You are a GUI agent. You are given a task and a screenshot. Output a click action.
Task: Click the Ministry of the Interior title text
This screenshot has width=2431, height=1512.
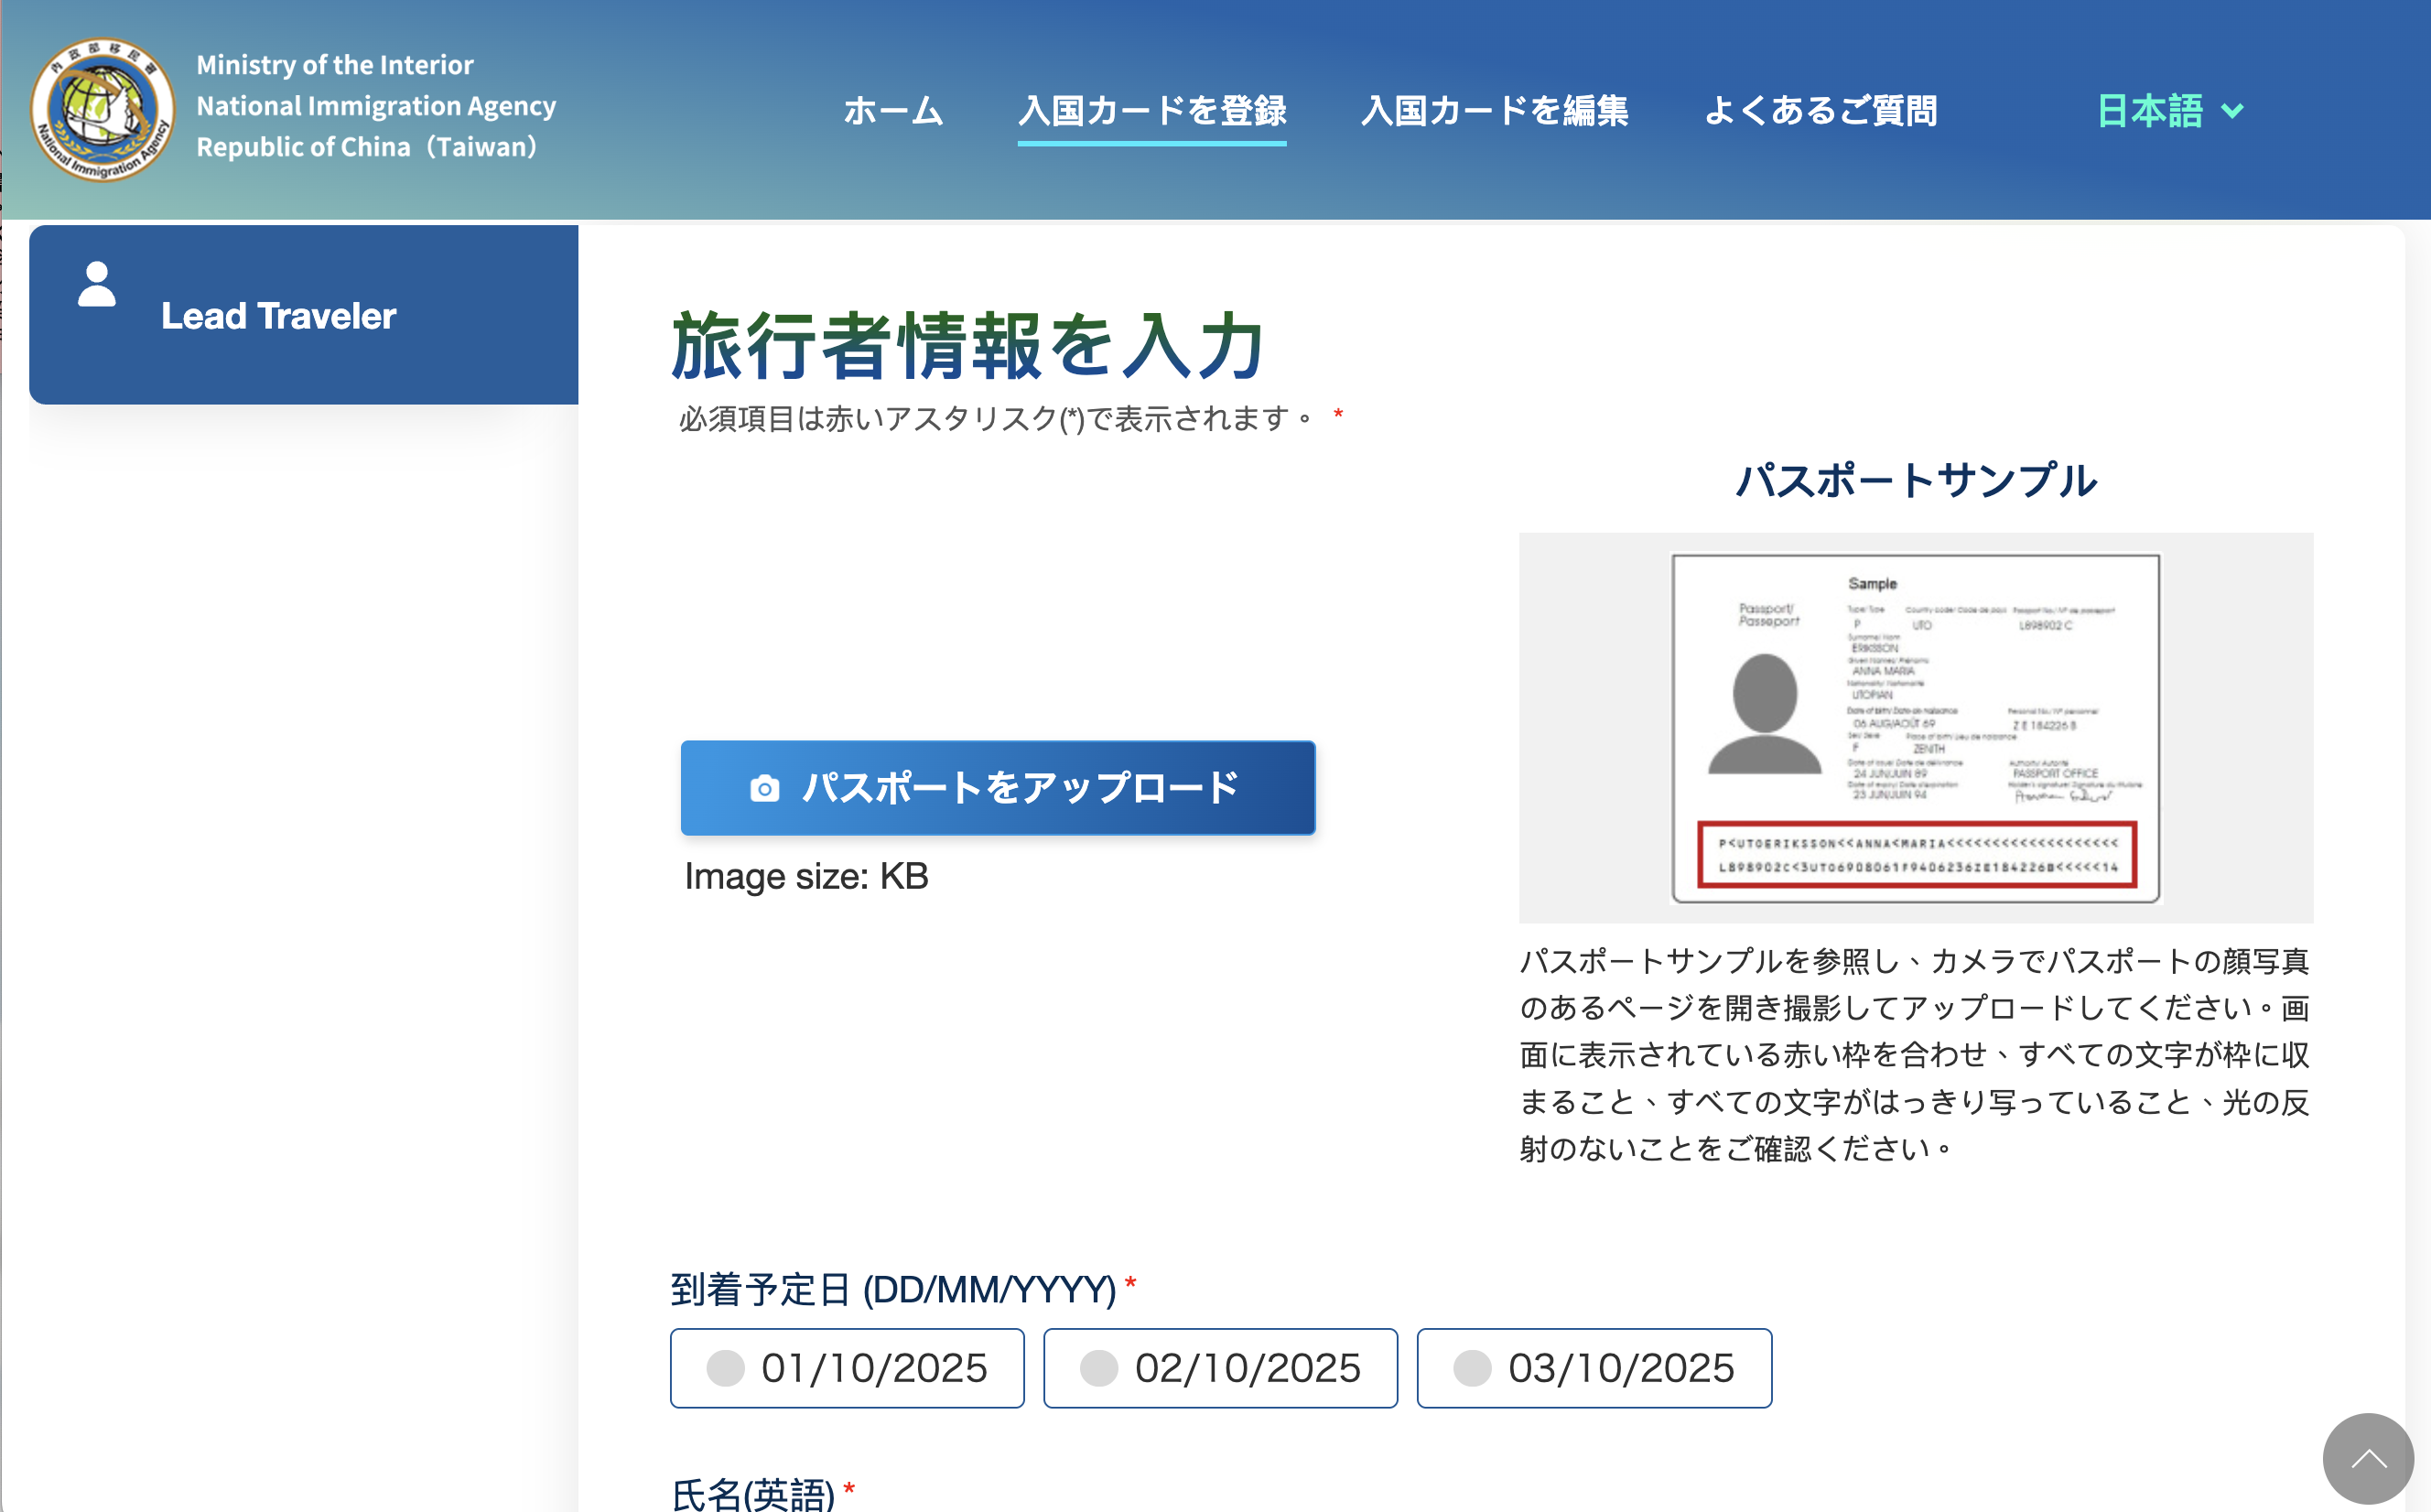point(335,65)
